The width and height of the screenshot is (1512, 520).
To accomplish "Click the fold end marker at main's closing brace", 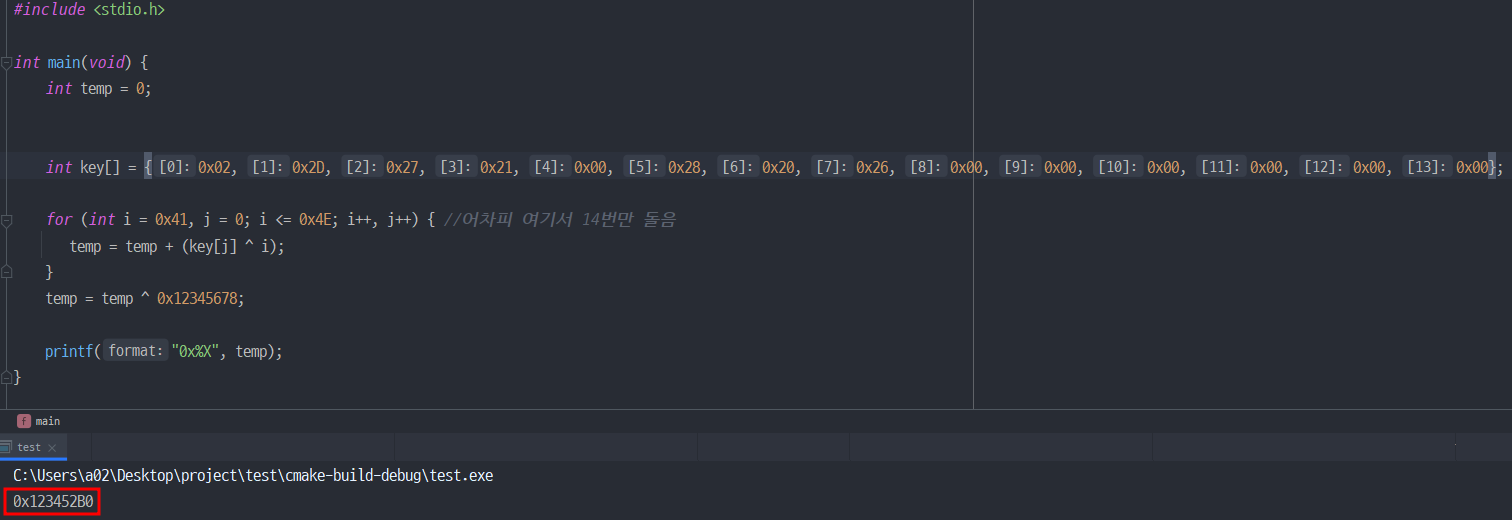I will (x=6, y=378).
